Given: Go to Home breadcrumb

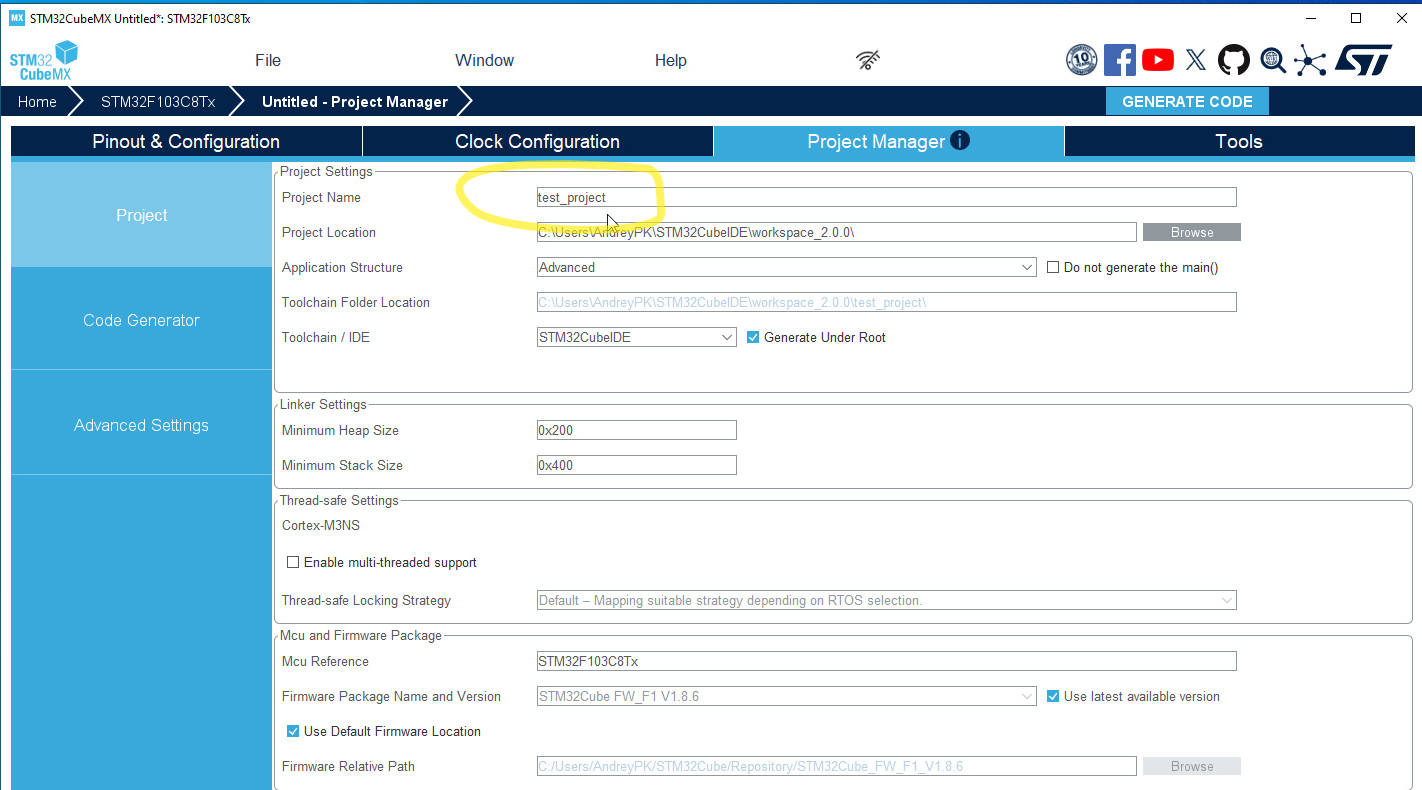Looking at the screenshot, I should tap(37, 101).
